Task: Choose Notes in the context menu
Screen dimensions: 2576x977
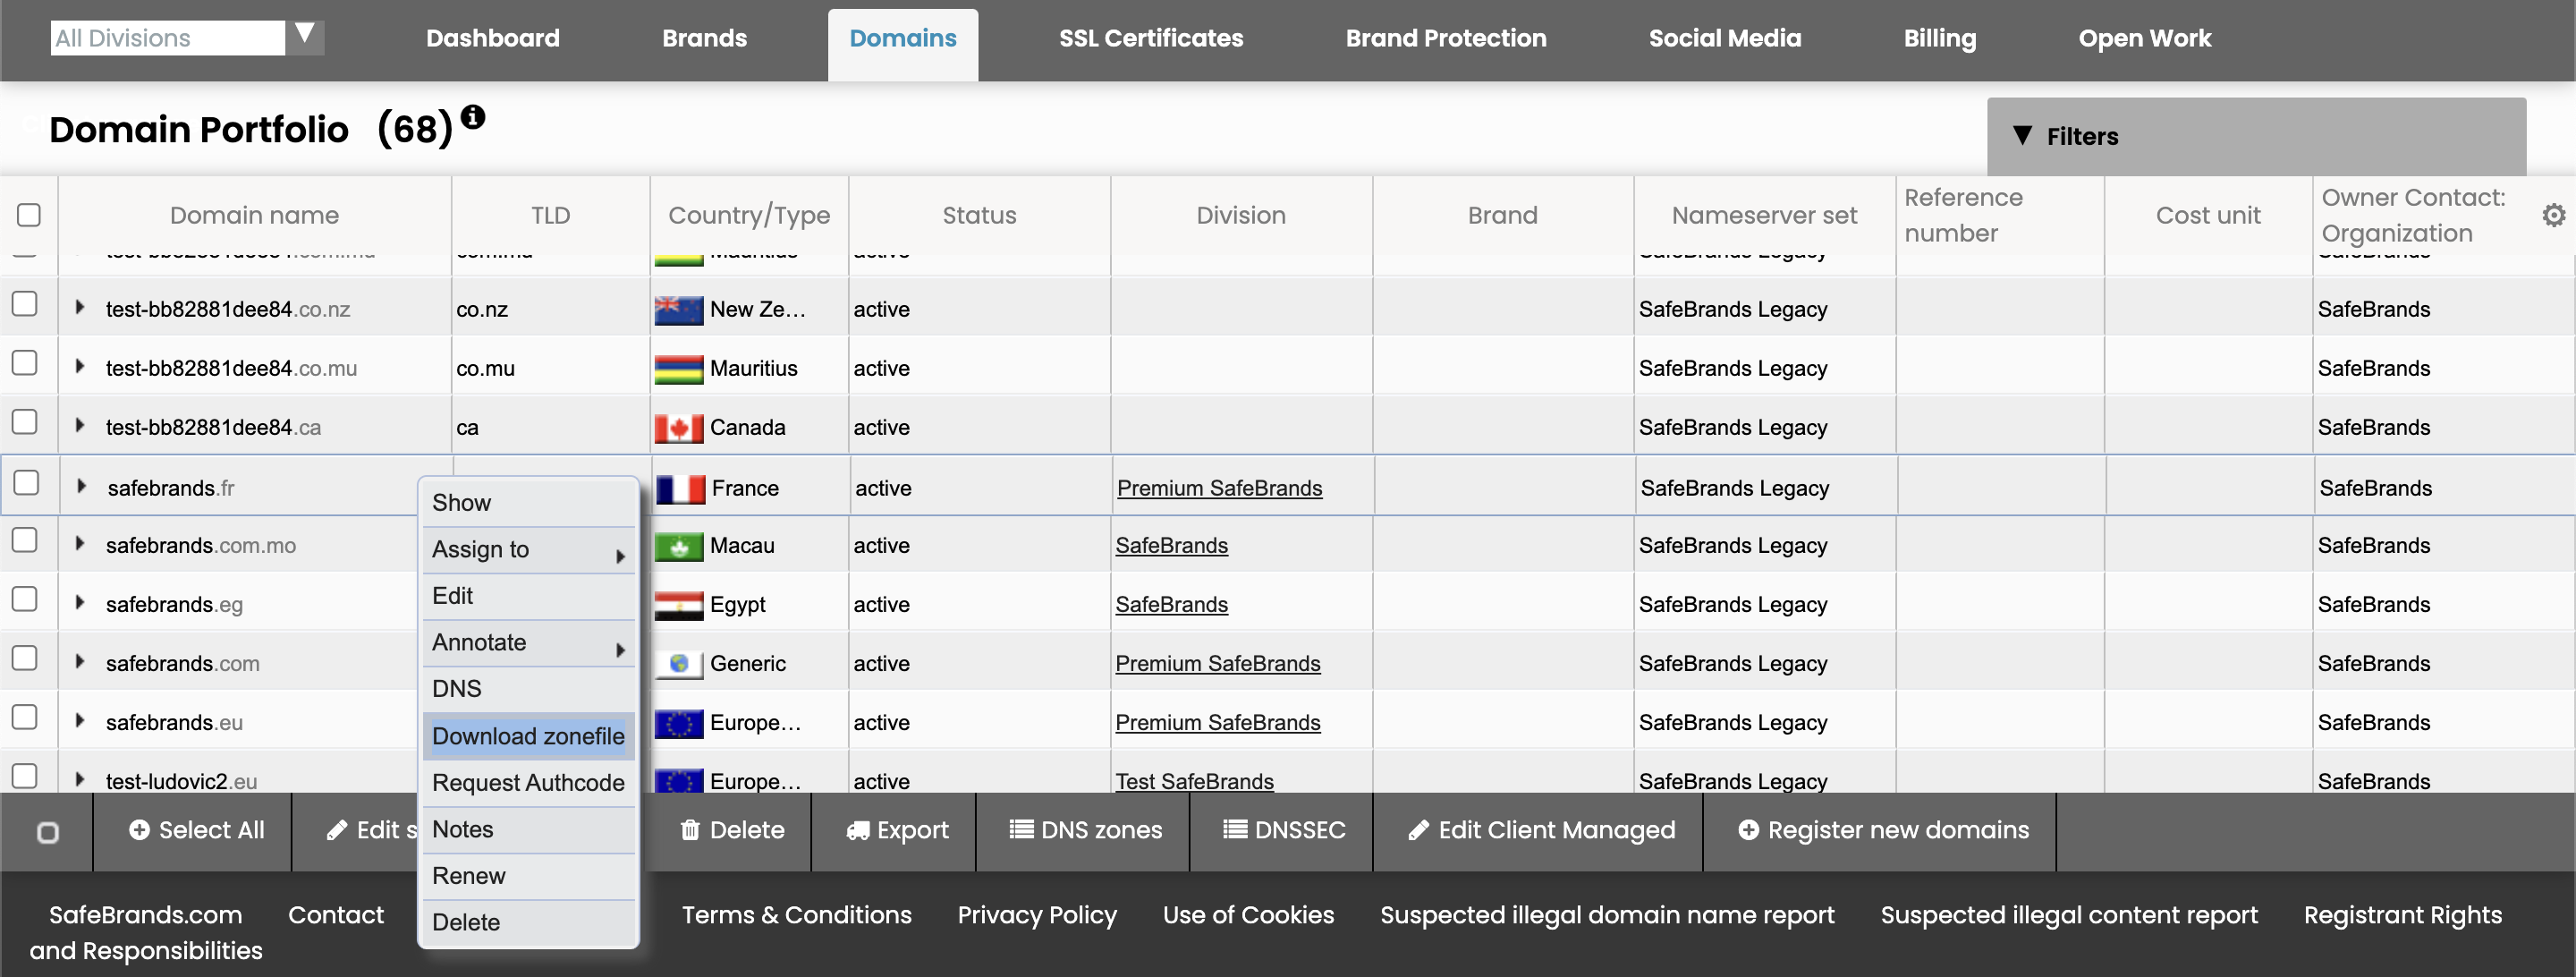Action: (529, 829)
